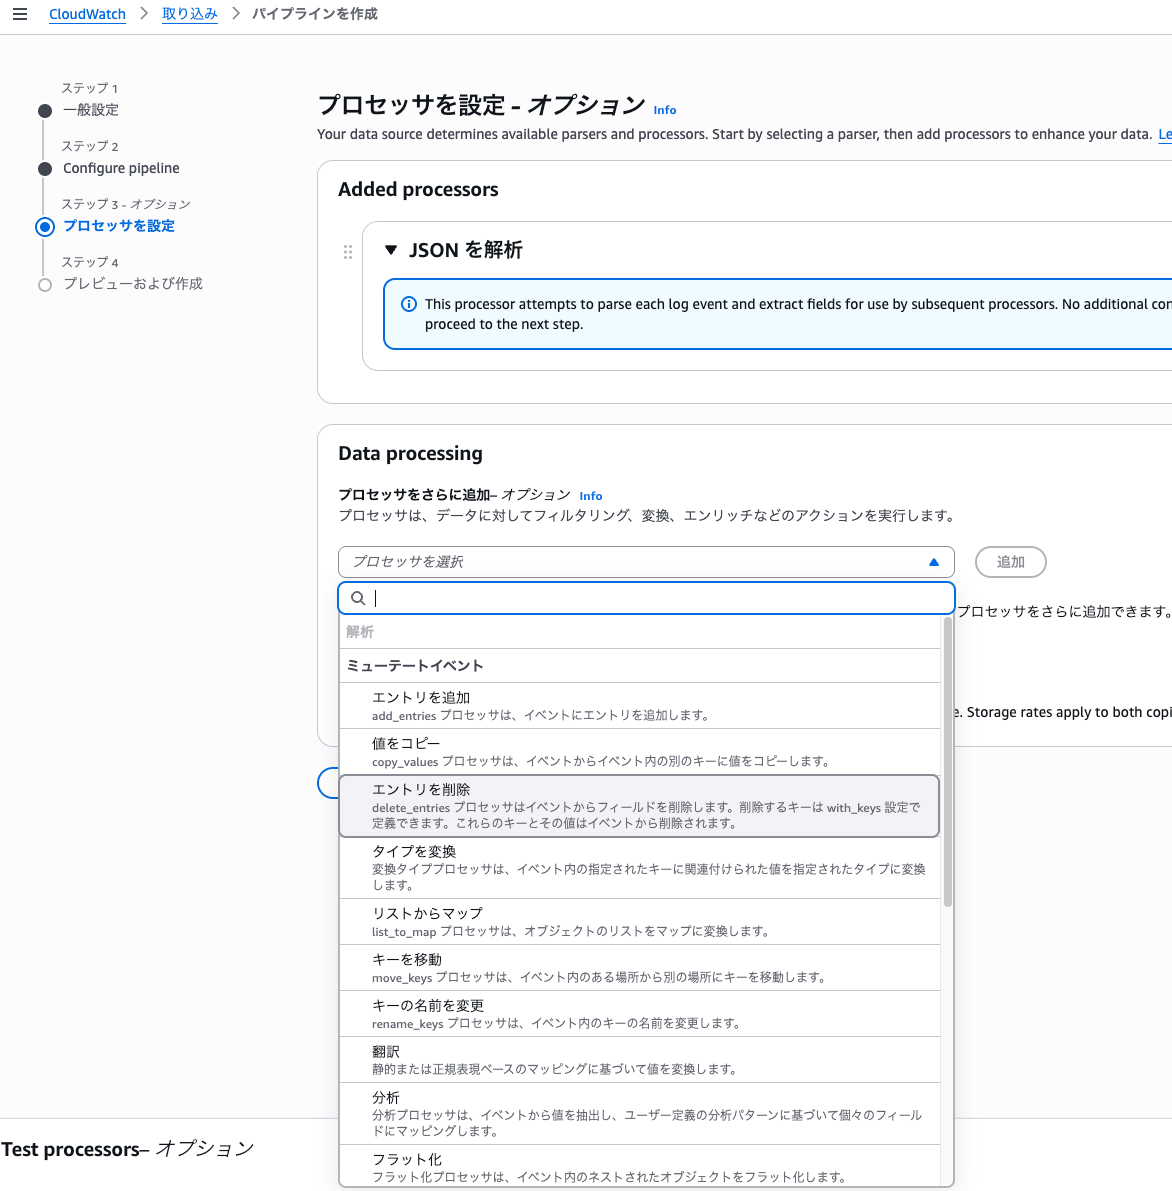Collapse the JSON を解析 processor panel
Screen dimensions: 1172x1191
pos(390,249)
